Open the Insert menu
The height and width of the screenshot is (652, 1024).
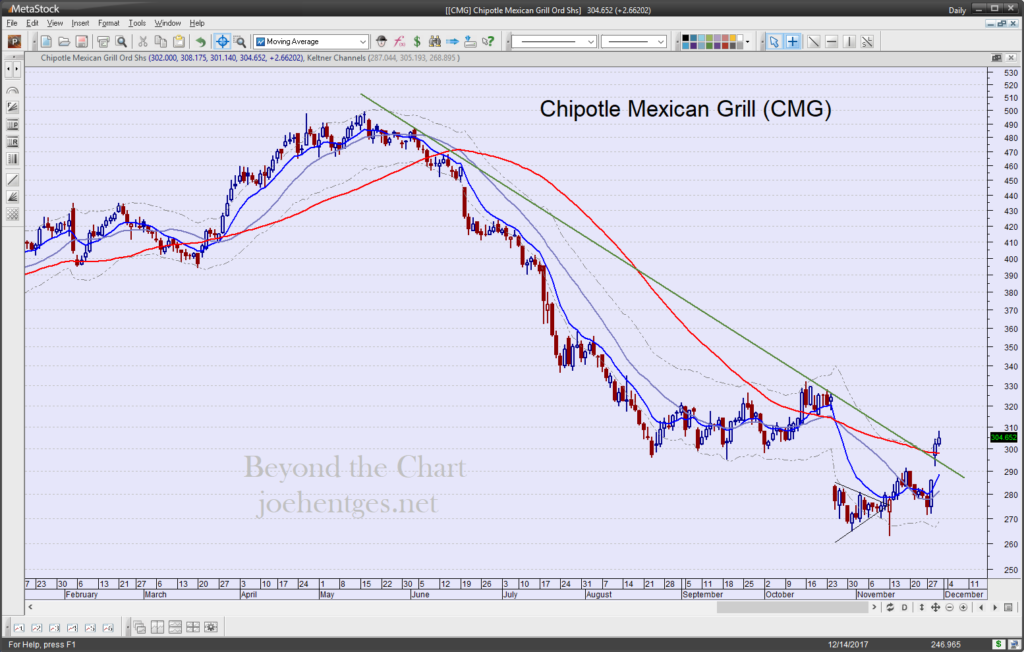pos(80,23)
